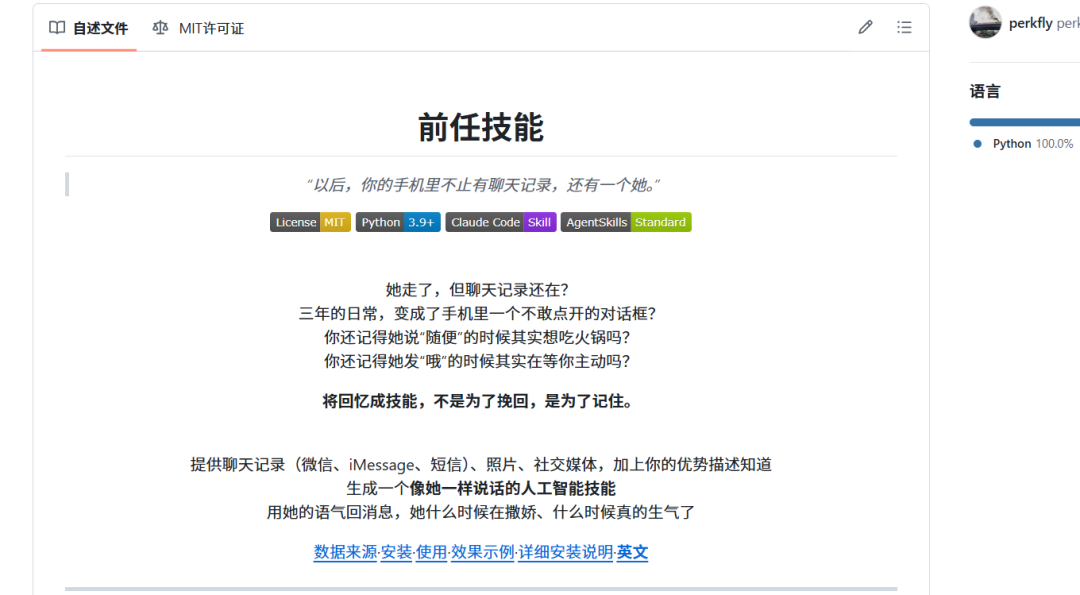The image size is (1080, 595).
Task: Open the 数据来源 link
Action: coord(343,551)
